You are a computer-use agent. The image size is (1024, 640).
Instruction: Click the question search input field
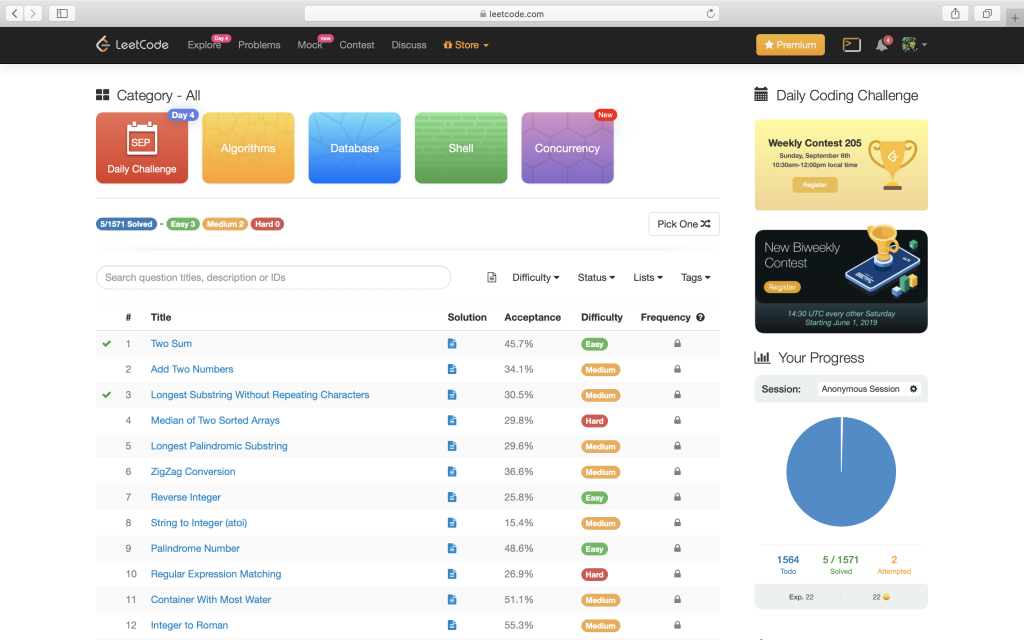pos(274,278)
